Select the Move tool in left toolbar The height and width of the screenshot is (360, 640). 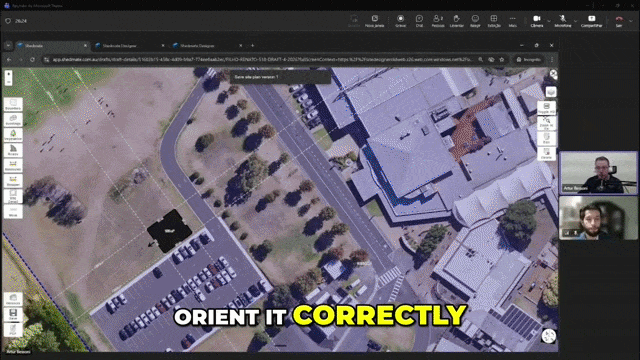pyautogui.click(x=13, y=211)
